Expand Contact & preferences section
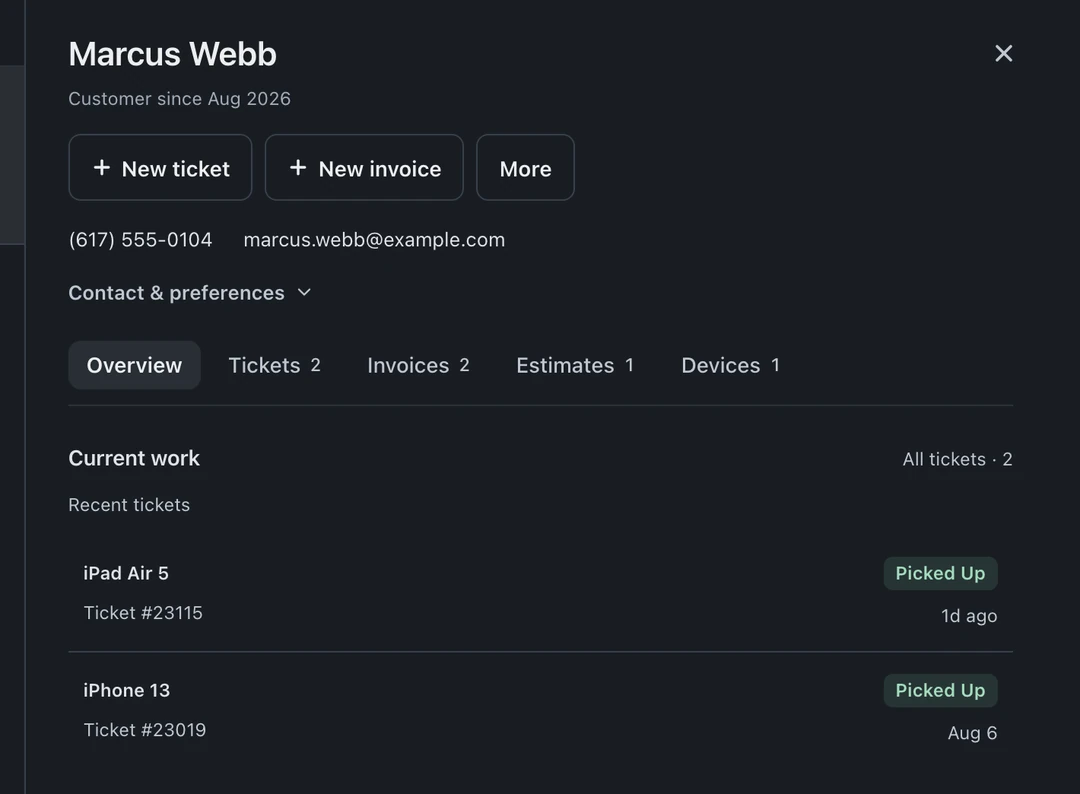 coord(190,293)
